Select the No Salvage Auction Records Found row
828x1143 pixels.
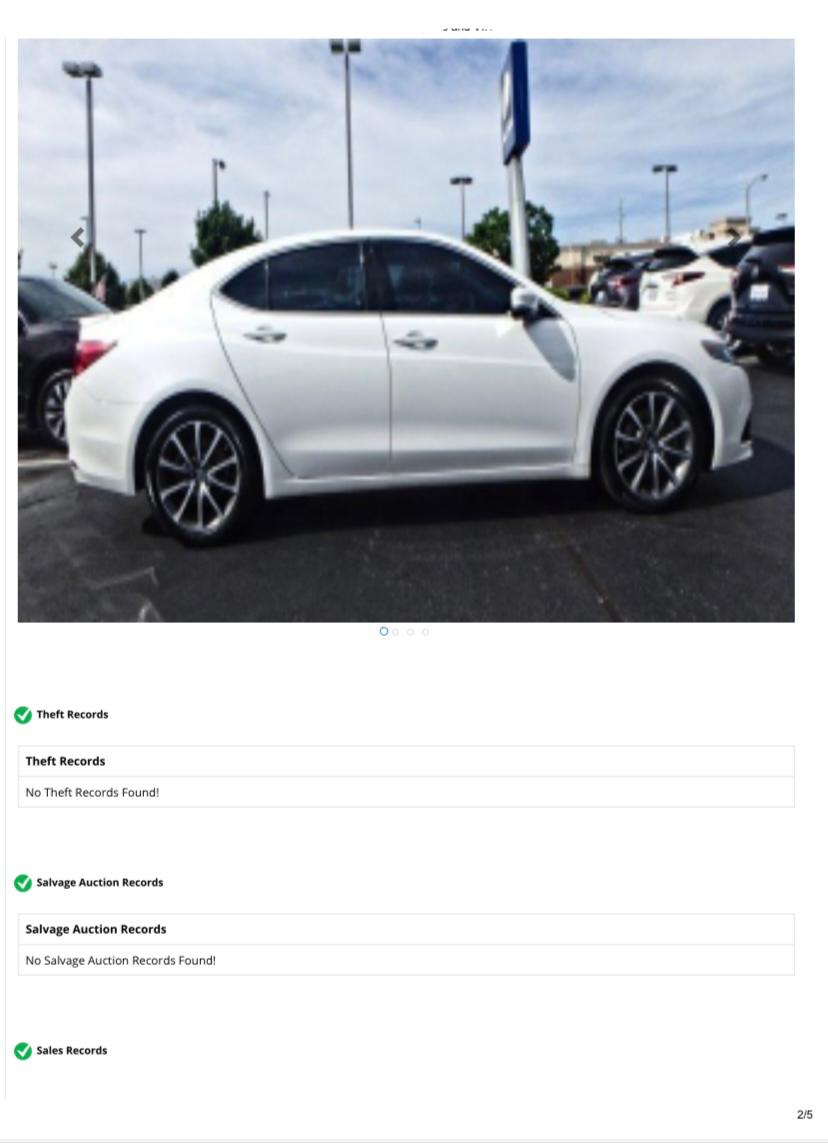pyautogui.click(x=406, y=960)
